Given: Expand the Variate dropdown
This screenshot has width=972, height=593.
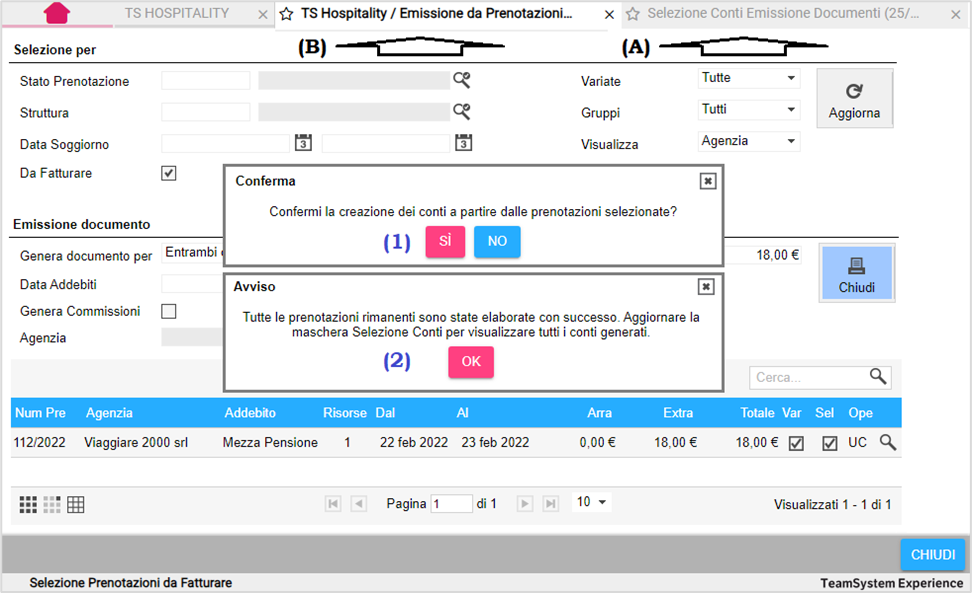Looking at the screenshot, I should [749, 78].
